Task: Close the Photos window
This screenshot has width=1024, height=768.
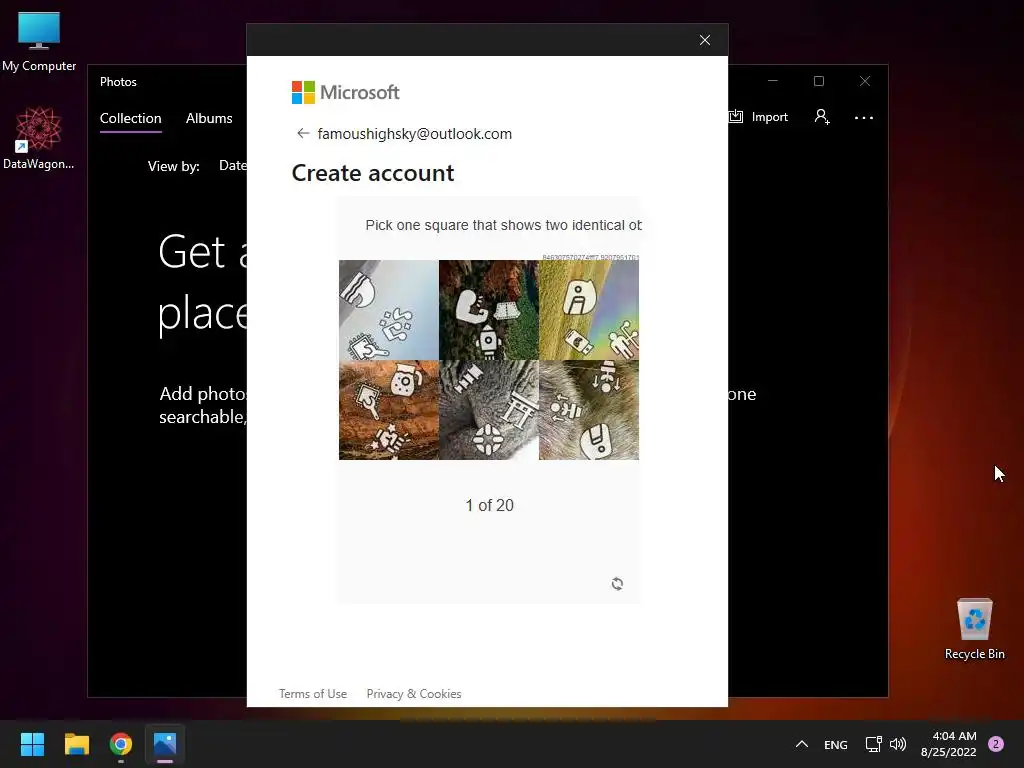Action: (x=865, y=81)
